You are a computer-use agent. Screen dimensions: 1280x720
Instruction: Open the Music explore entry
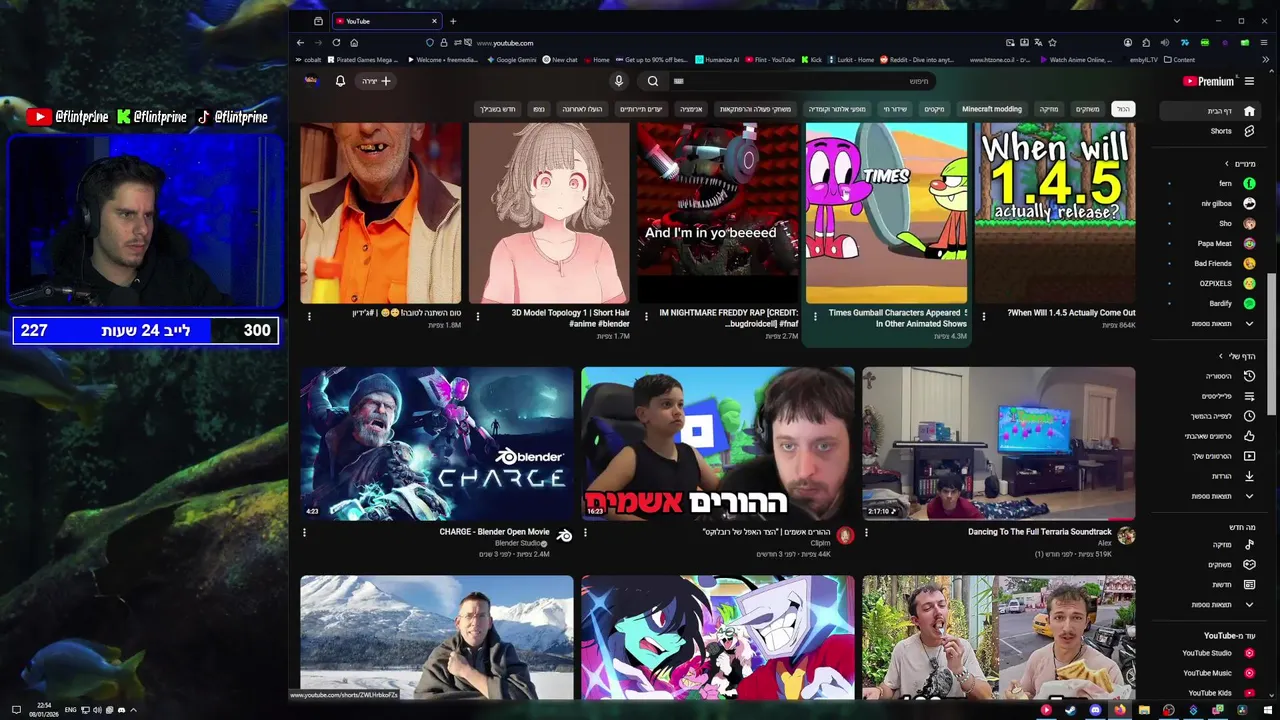pos(1208,545)
